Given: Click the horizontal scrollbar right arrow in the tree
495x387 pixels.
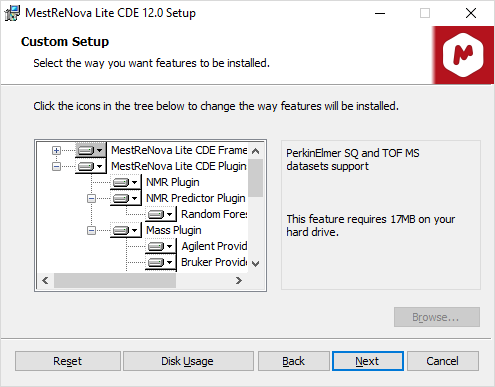Looking at the screenshot, I should pos(239,281).
